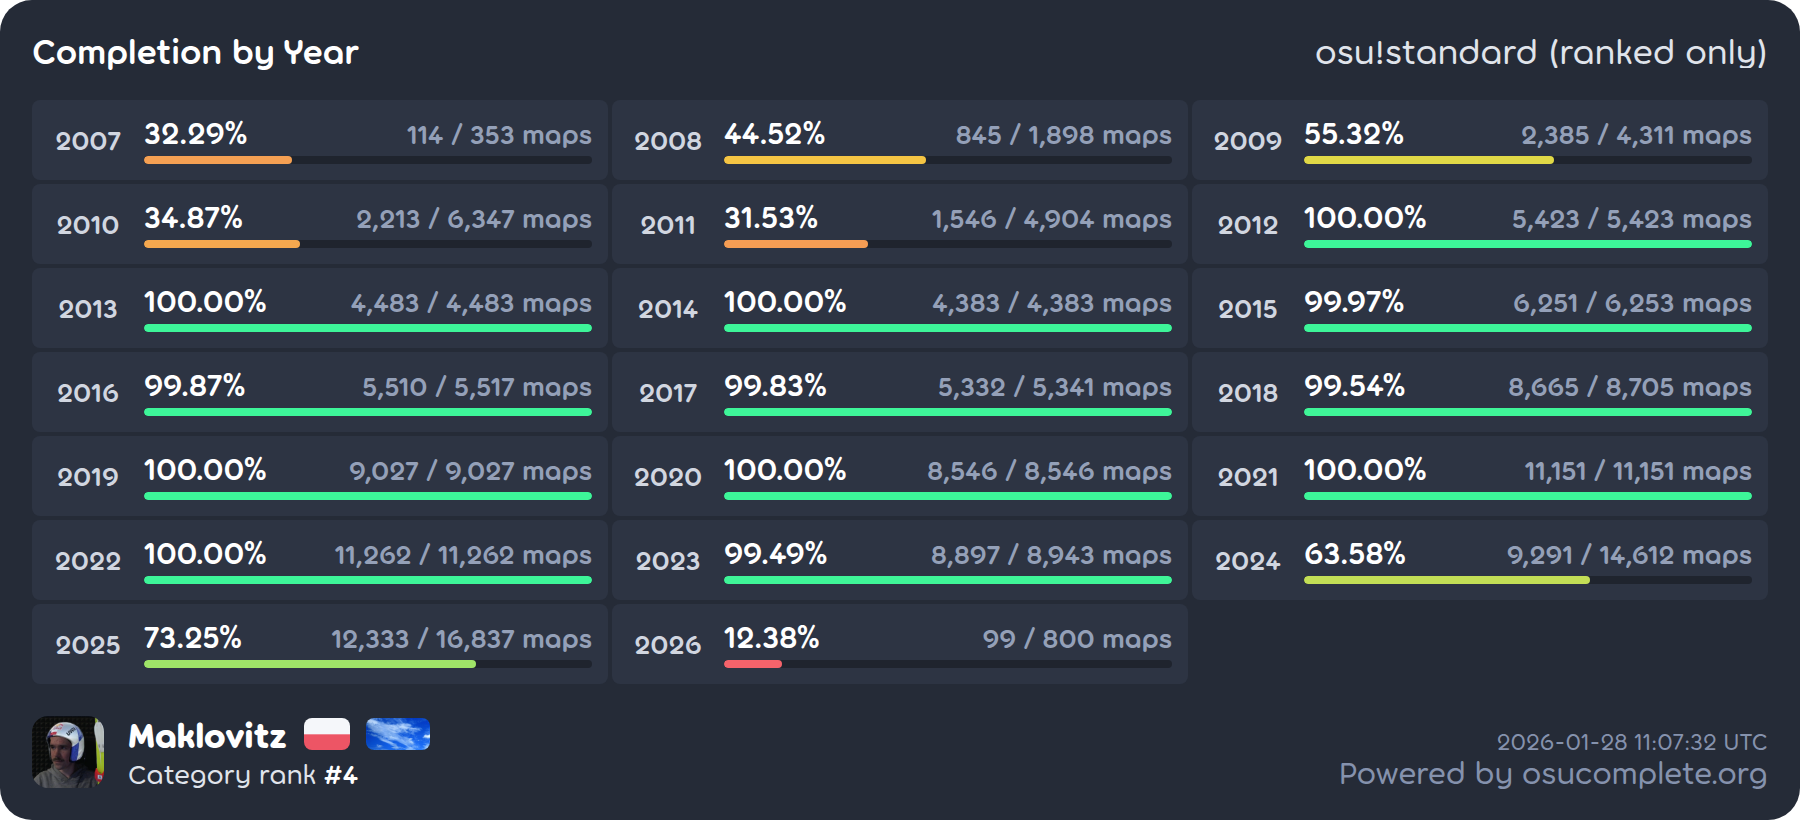This screenshot has height=820, width=1800.
Task: Select the 2012 year card
Action: click(x=1479, y=224)
